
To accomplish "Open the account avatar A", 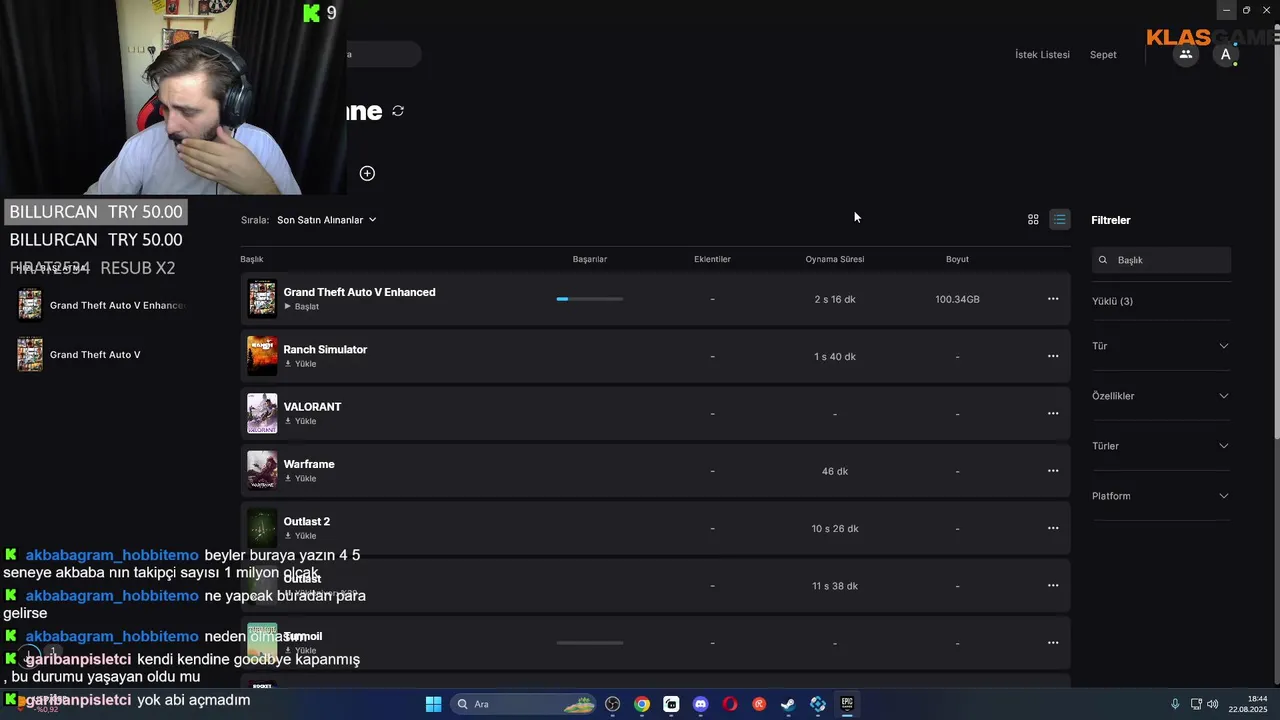I will pyautogui.click(x=1226, y=55).
